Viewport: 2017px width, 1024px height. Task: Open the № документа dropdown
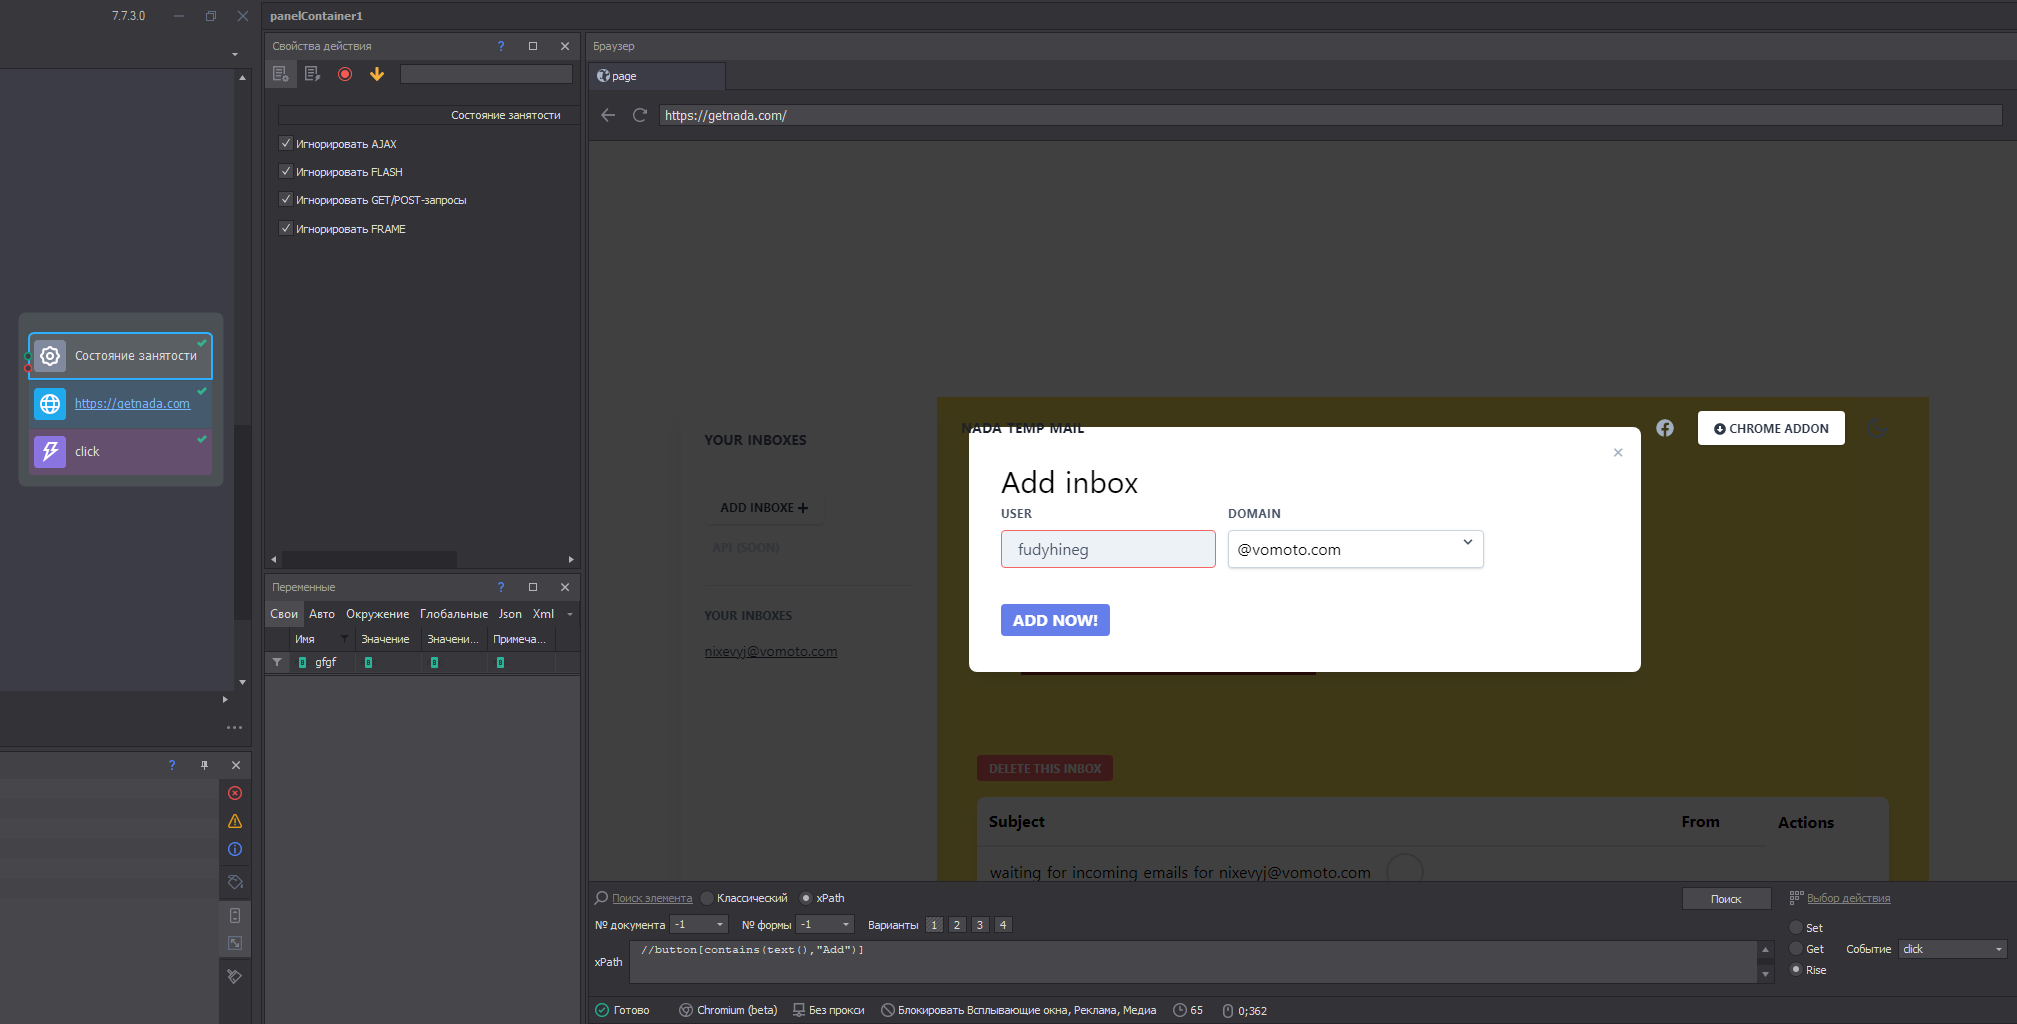click(x=700, y=925)
